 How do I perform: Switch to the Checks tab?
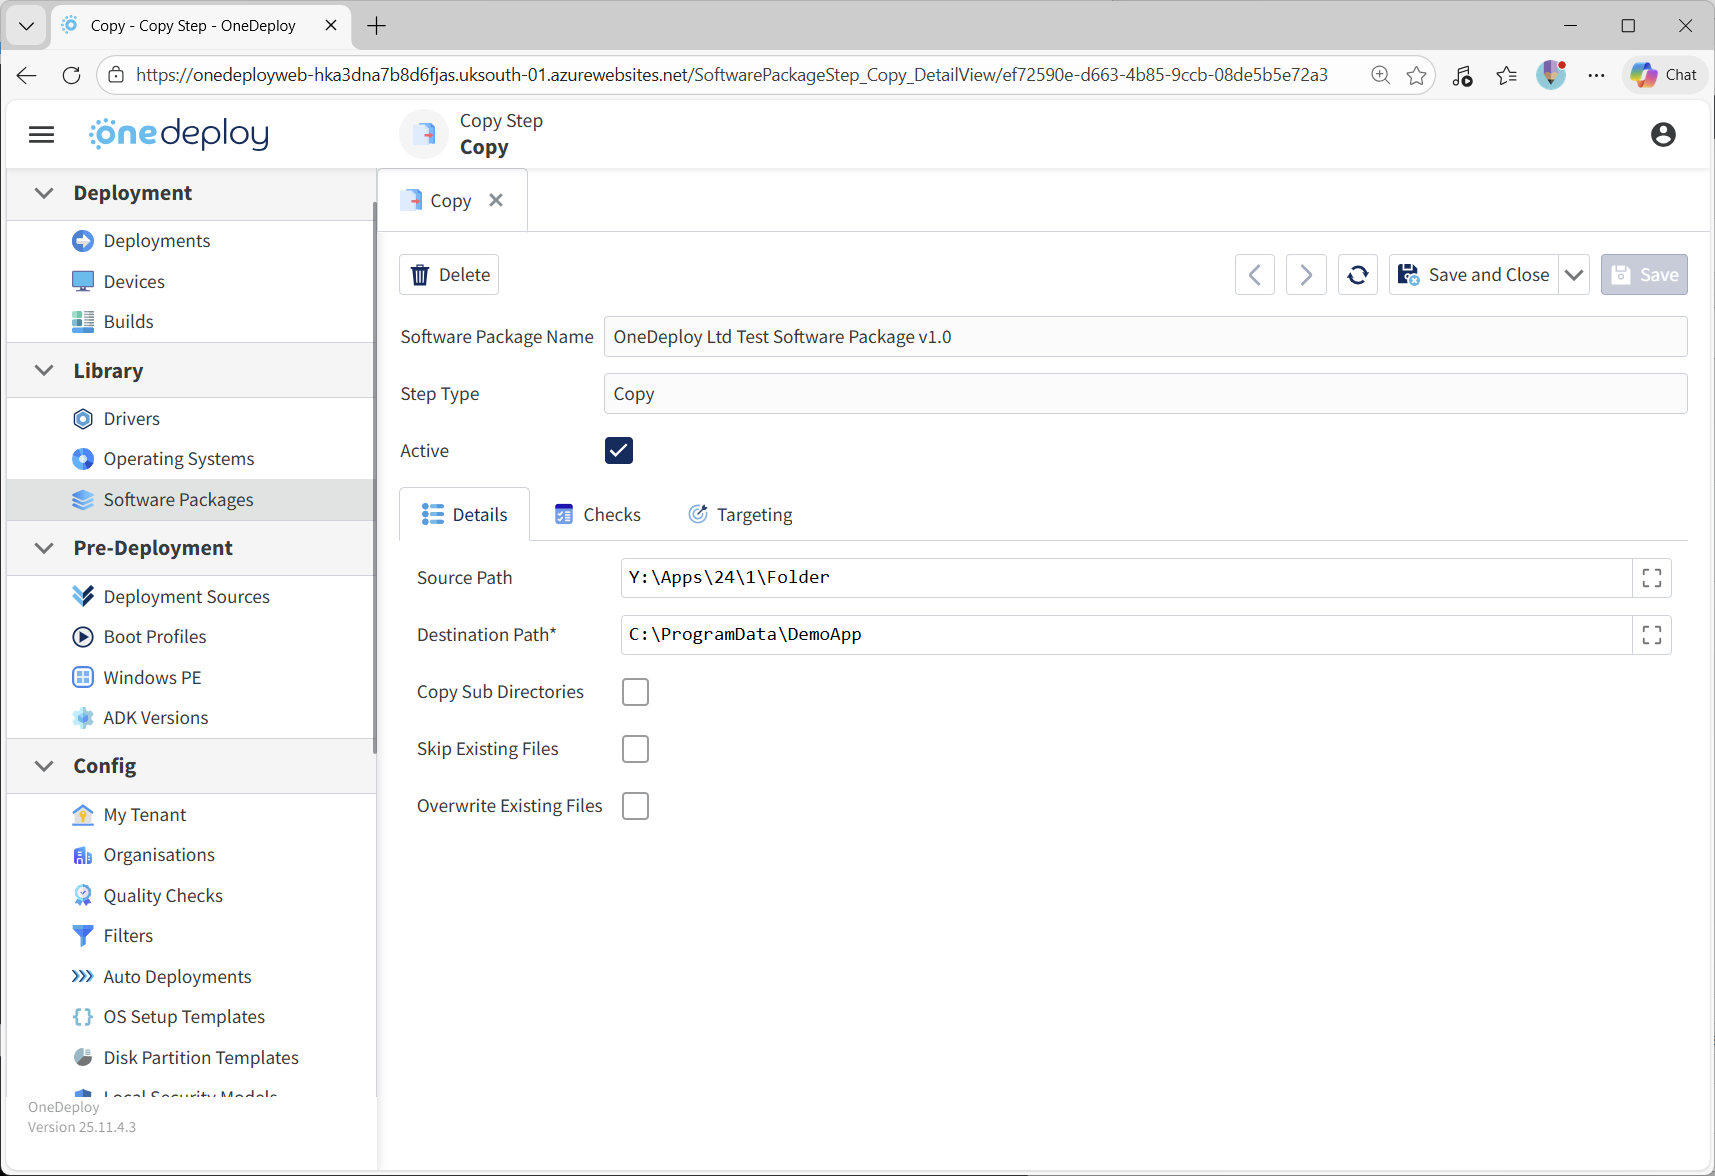pyautogui.click(x=598, y=515)
